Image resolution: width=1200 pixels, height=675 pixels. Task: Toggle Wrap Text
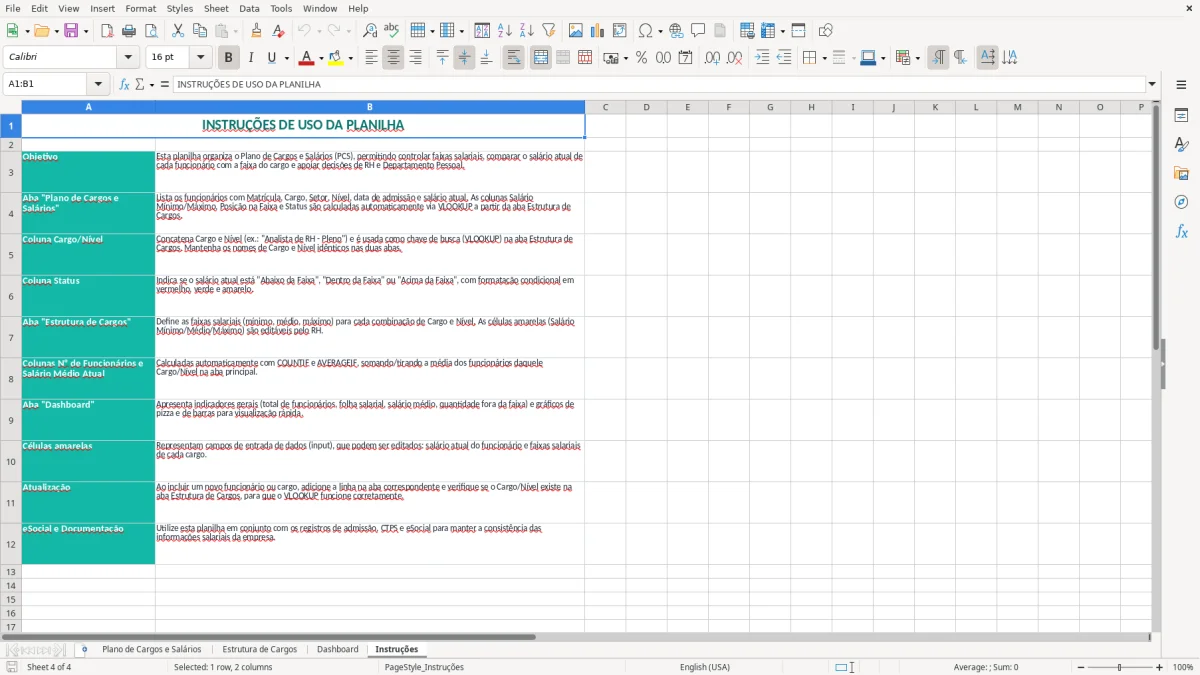(514, 58)
